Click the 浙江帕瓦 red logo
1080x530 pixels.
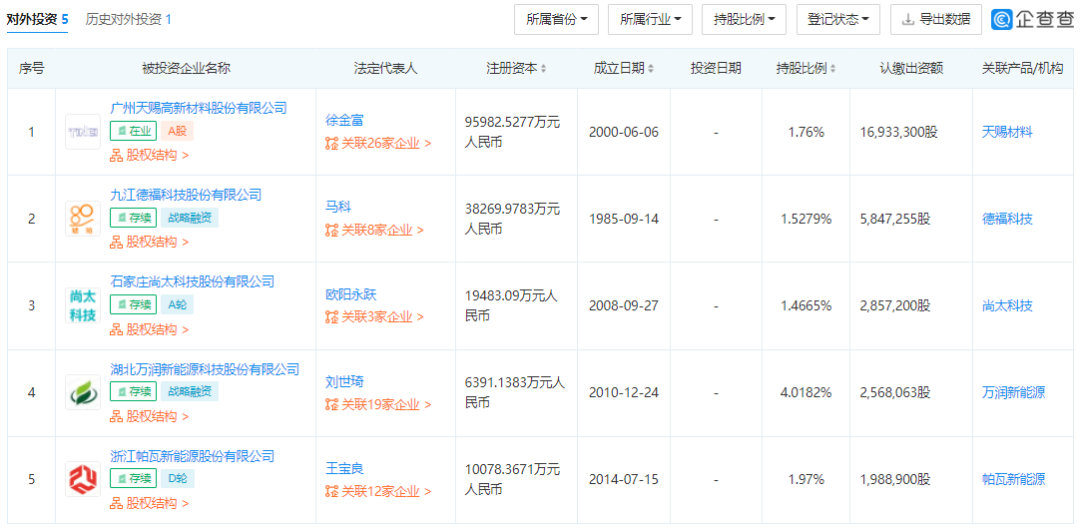82,480
